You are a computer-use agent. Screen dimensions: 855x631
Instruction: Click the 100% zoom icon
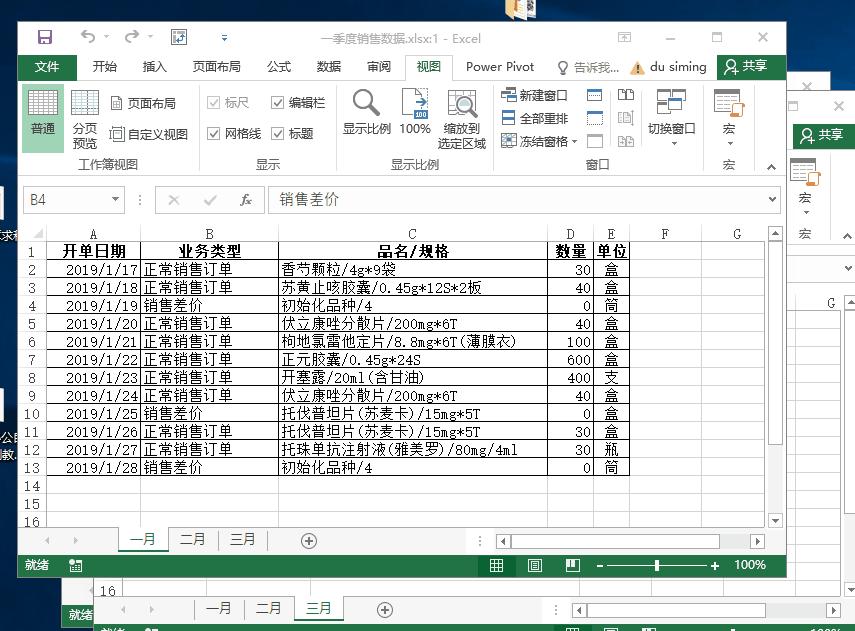(x=414, y=110)
